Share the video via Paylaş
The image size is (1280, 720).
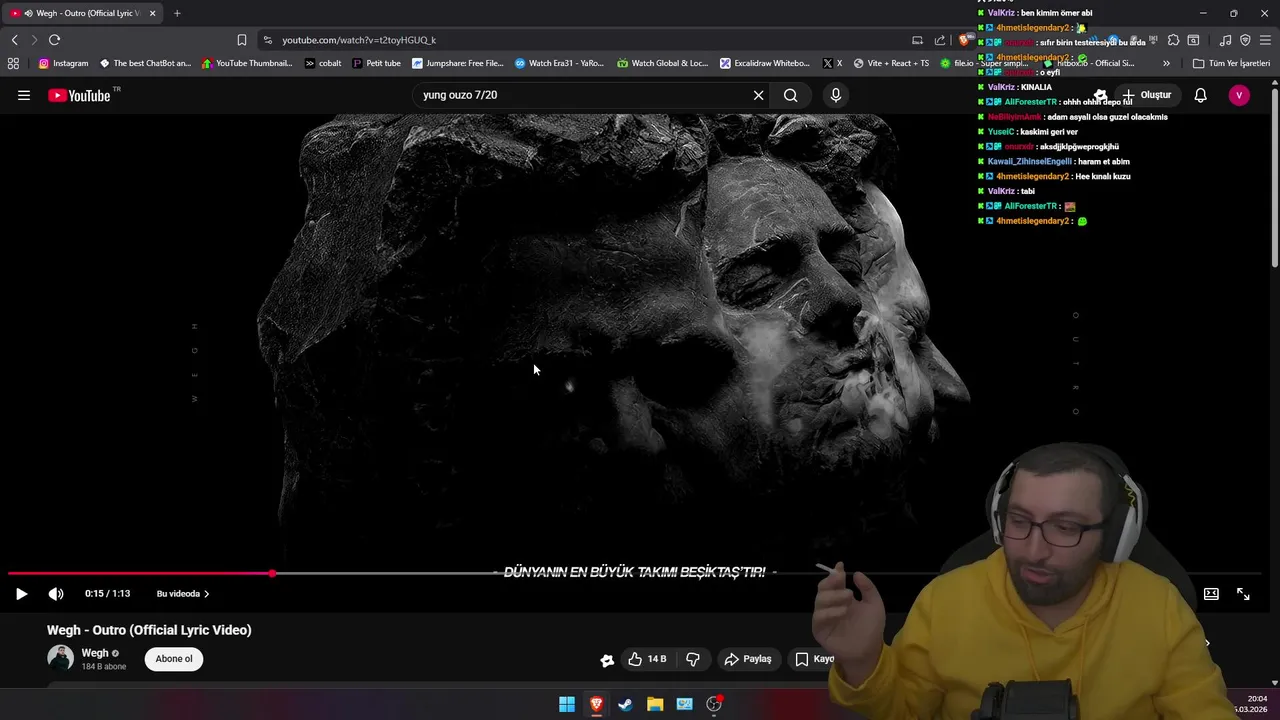[x=748, y=659]
